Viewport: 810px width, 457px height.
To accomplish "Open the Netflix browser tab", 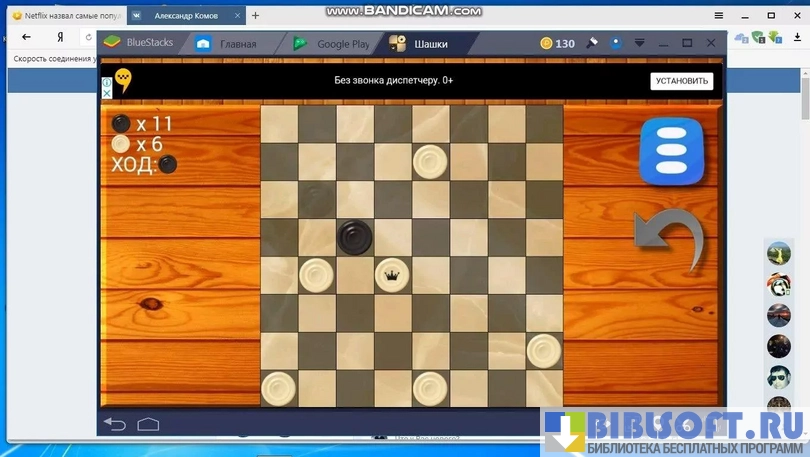I will [64, 16].
